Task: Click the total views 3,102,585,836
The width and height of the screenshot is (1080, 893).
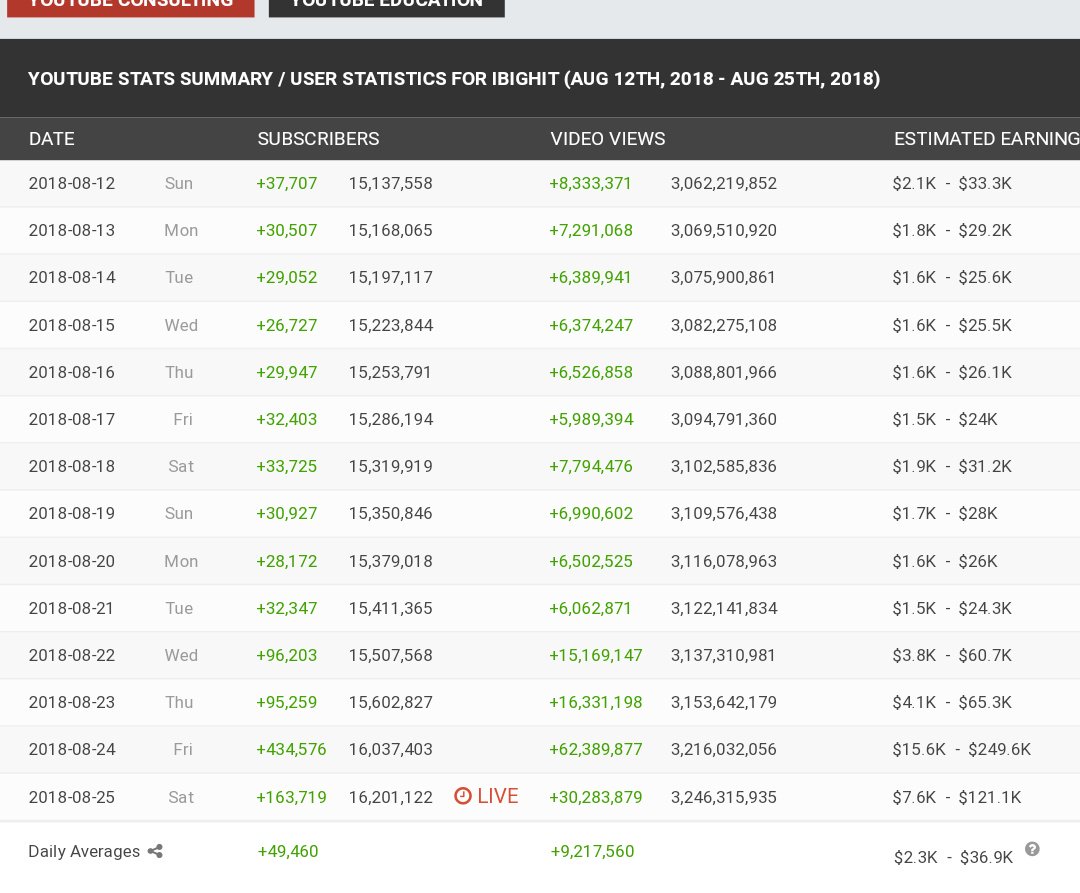Action: tap(724, 466)
